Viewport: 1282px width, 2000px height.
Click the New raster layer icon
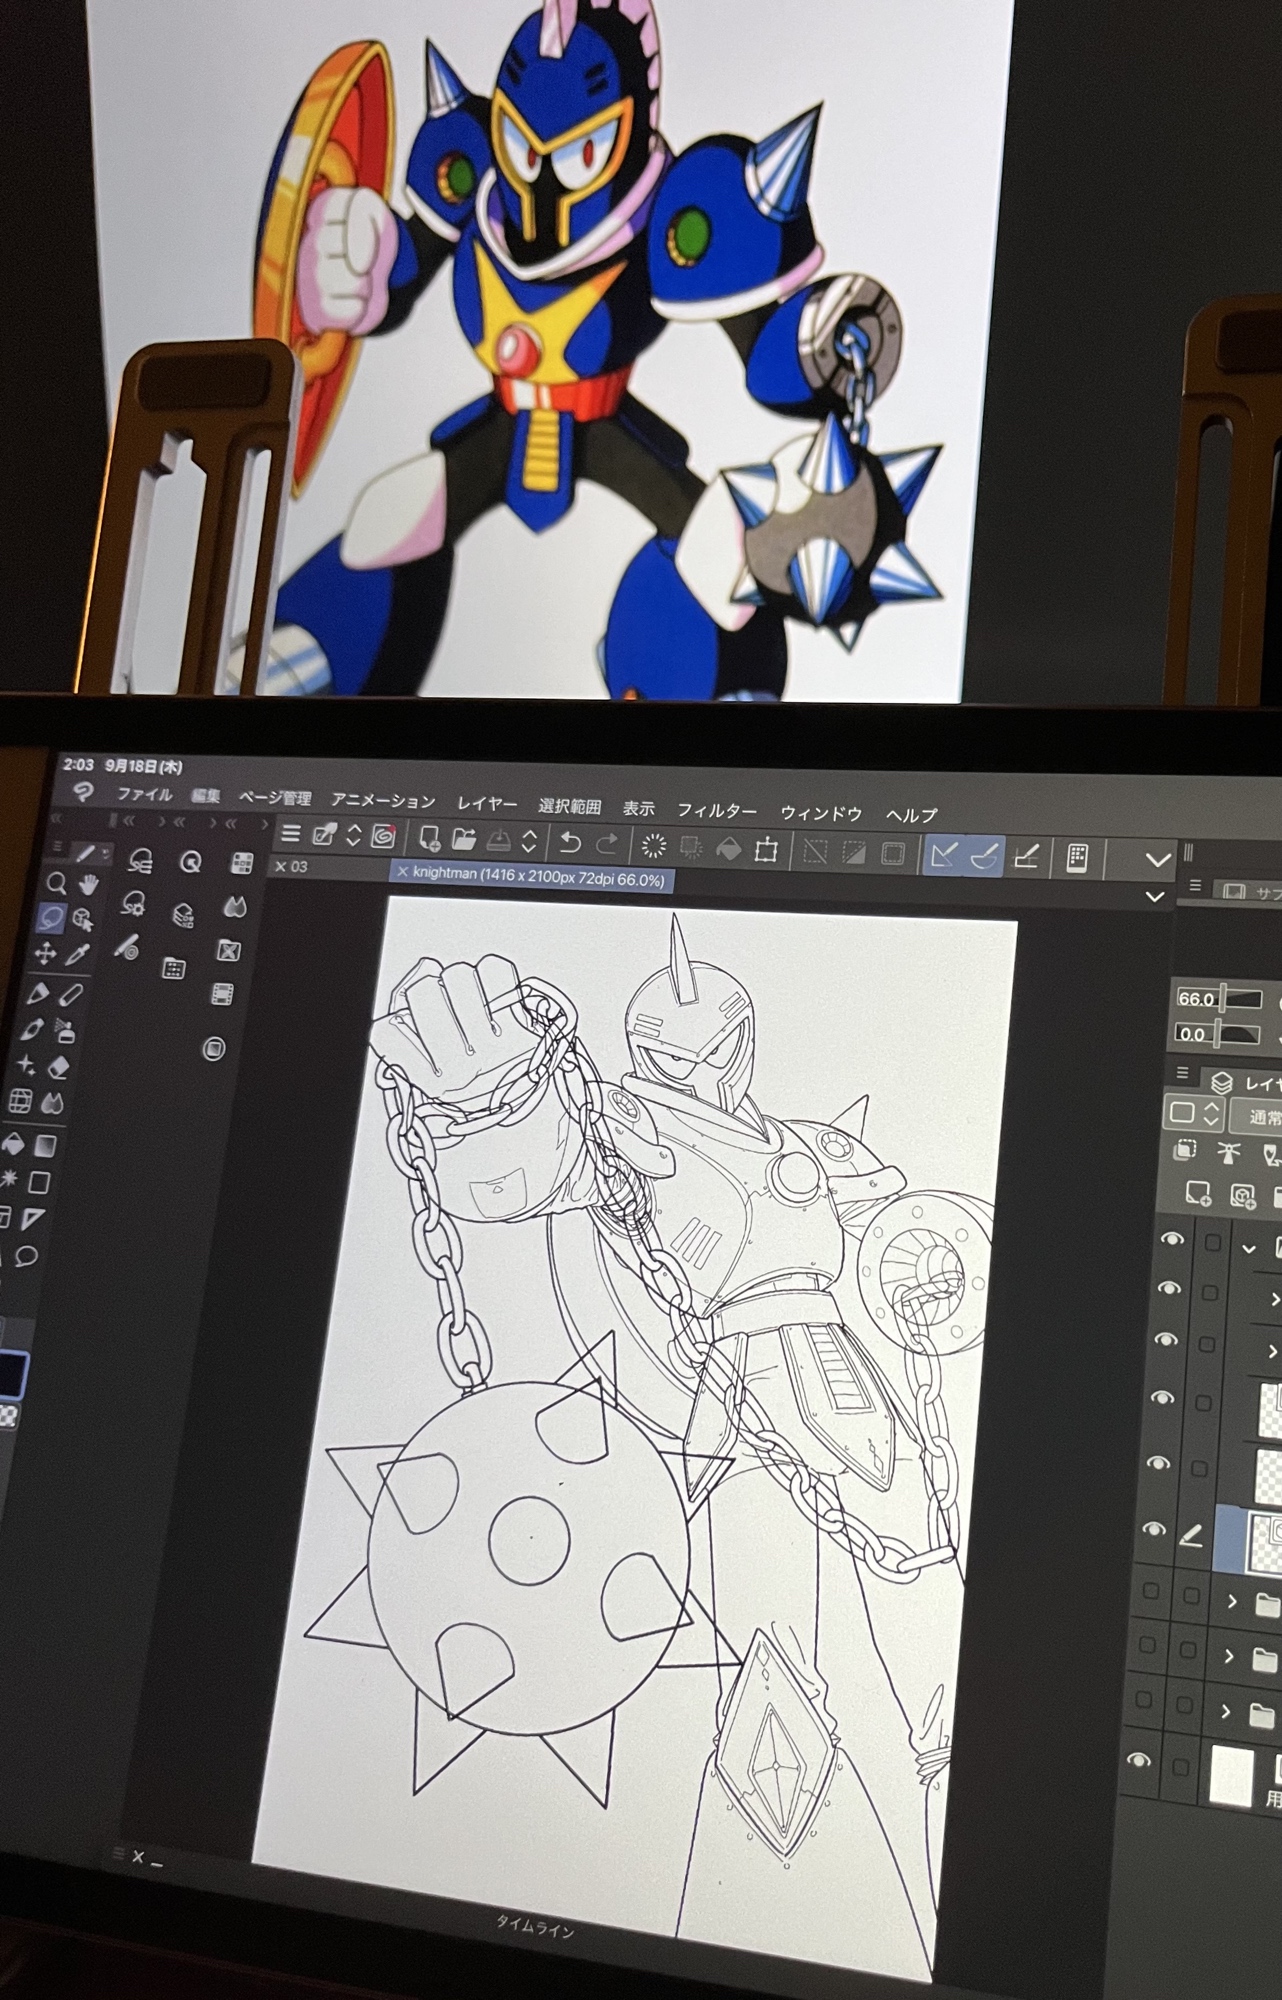1197,1193
